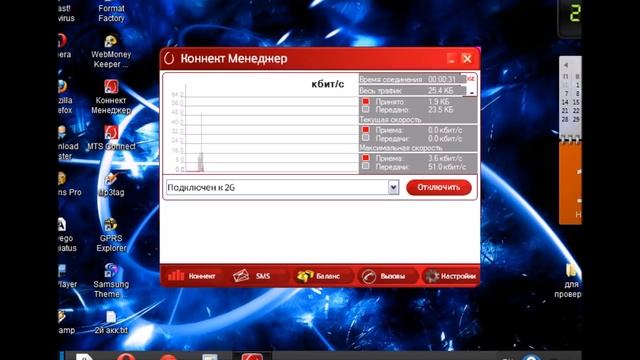The width and height of the screenshot is (640, 360).
Task: Click the gear icon on Настройки
Action: point(432,276)
